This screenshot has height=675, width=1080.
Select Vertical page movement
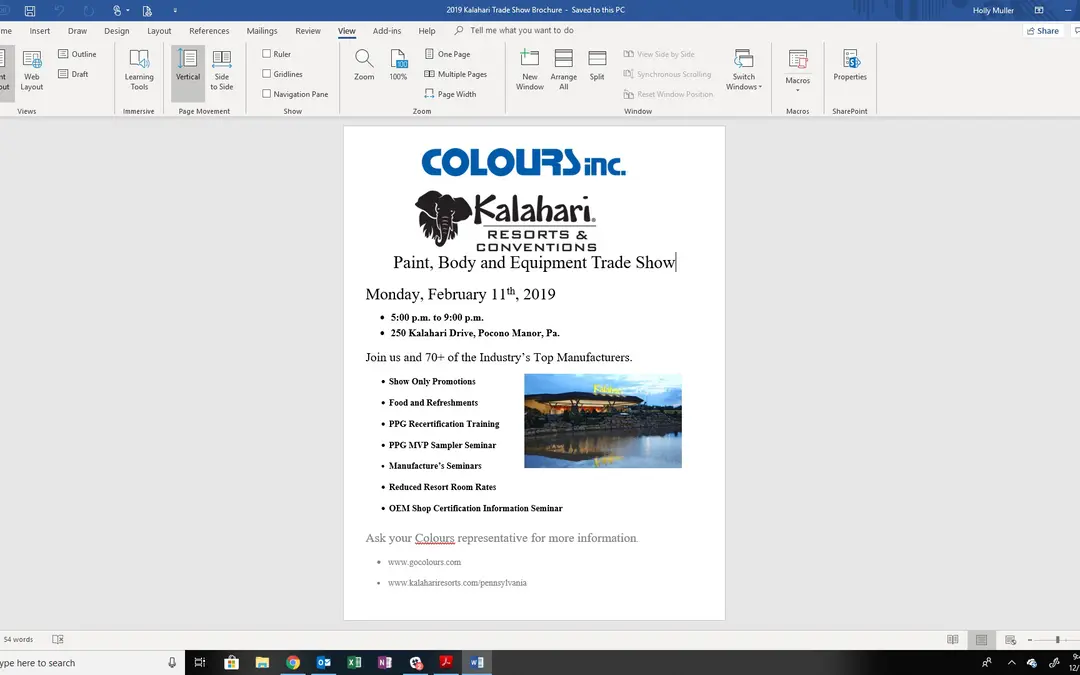[187, 71]
